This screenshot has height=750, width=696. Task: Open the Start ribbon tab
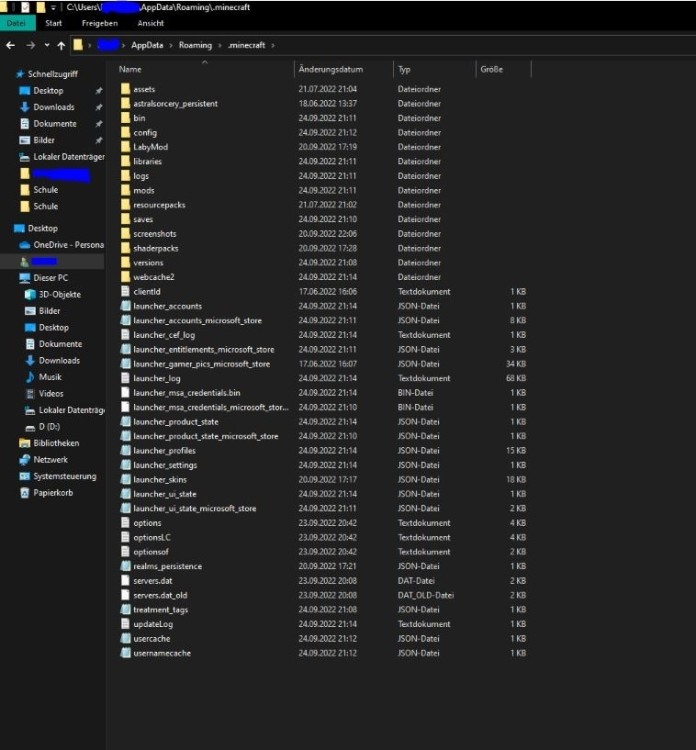coord(54,23)
